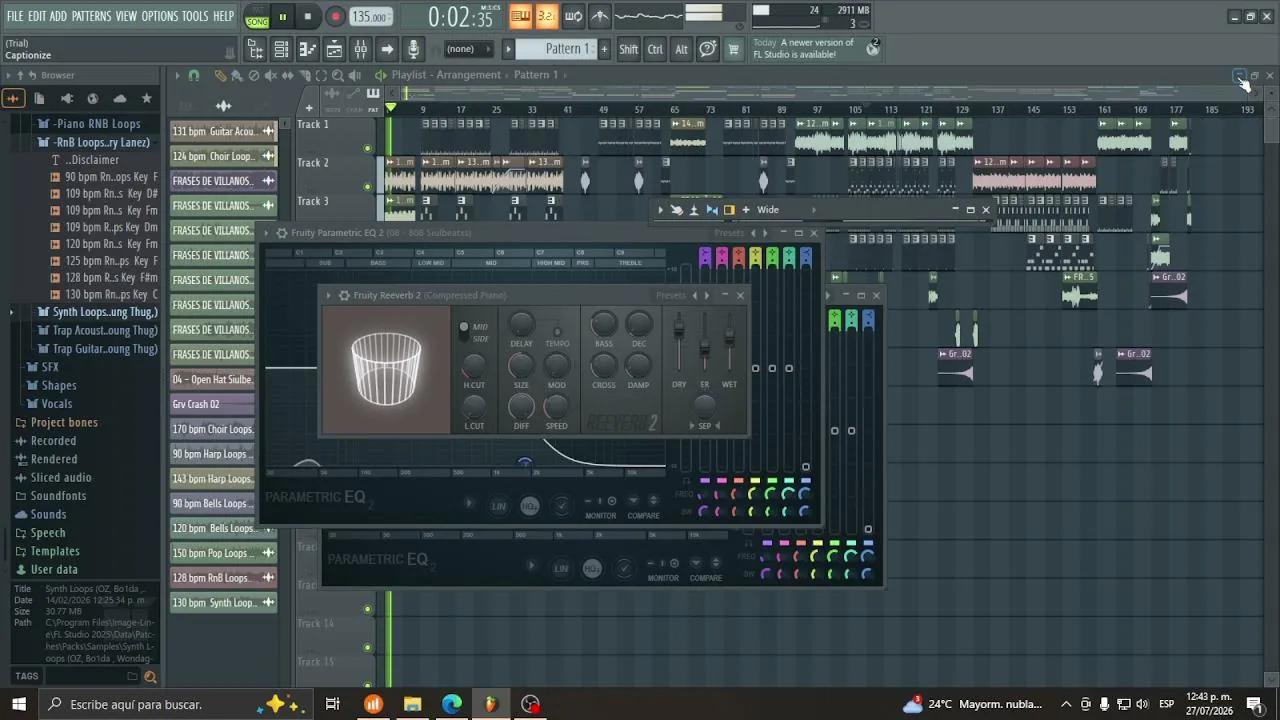This screenshot has width=1280, height=720.
Task: Select the Browser audio waveform tab icon
Action: (x=13, y=98)
